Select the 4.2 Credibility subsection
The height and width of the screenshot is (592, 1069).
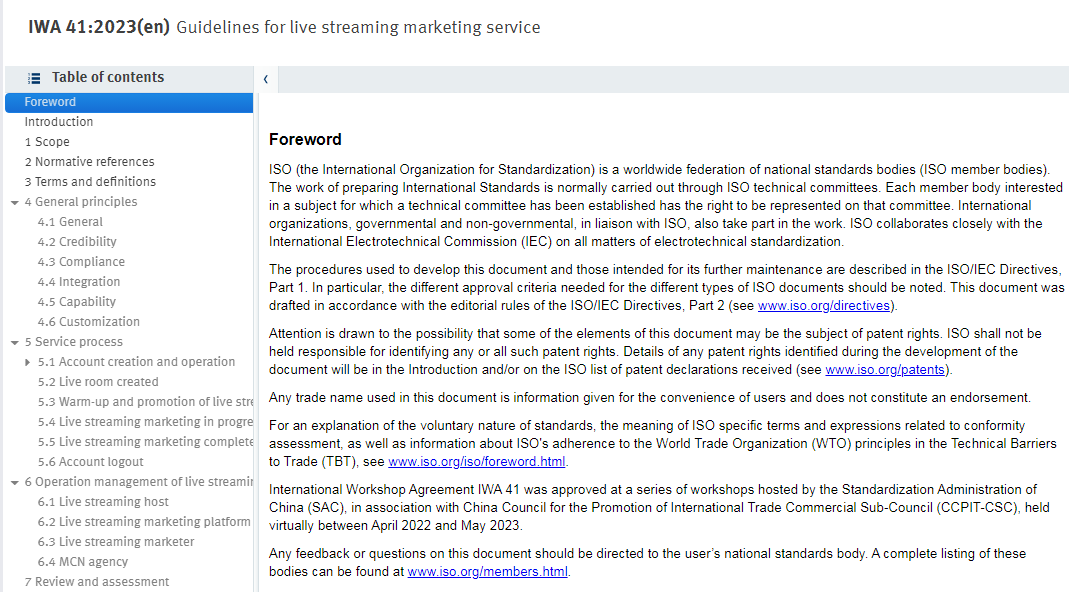77,241
